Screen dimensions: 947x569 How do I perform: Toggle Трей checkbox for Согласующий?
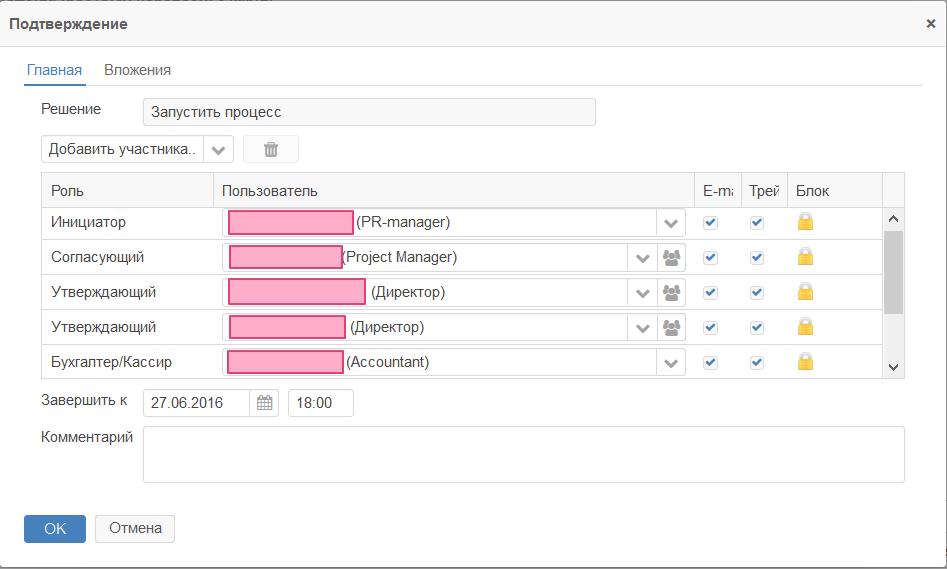pyautogui.click(x=757, y=257)
